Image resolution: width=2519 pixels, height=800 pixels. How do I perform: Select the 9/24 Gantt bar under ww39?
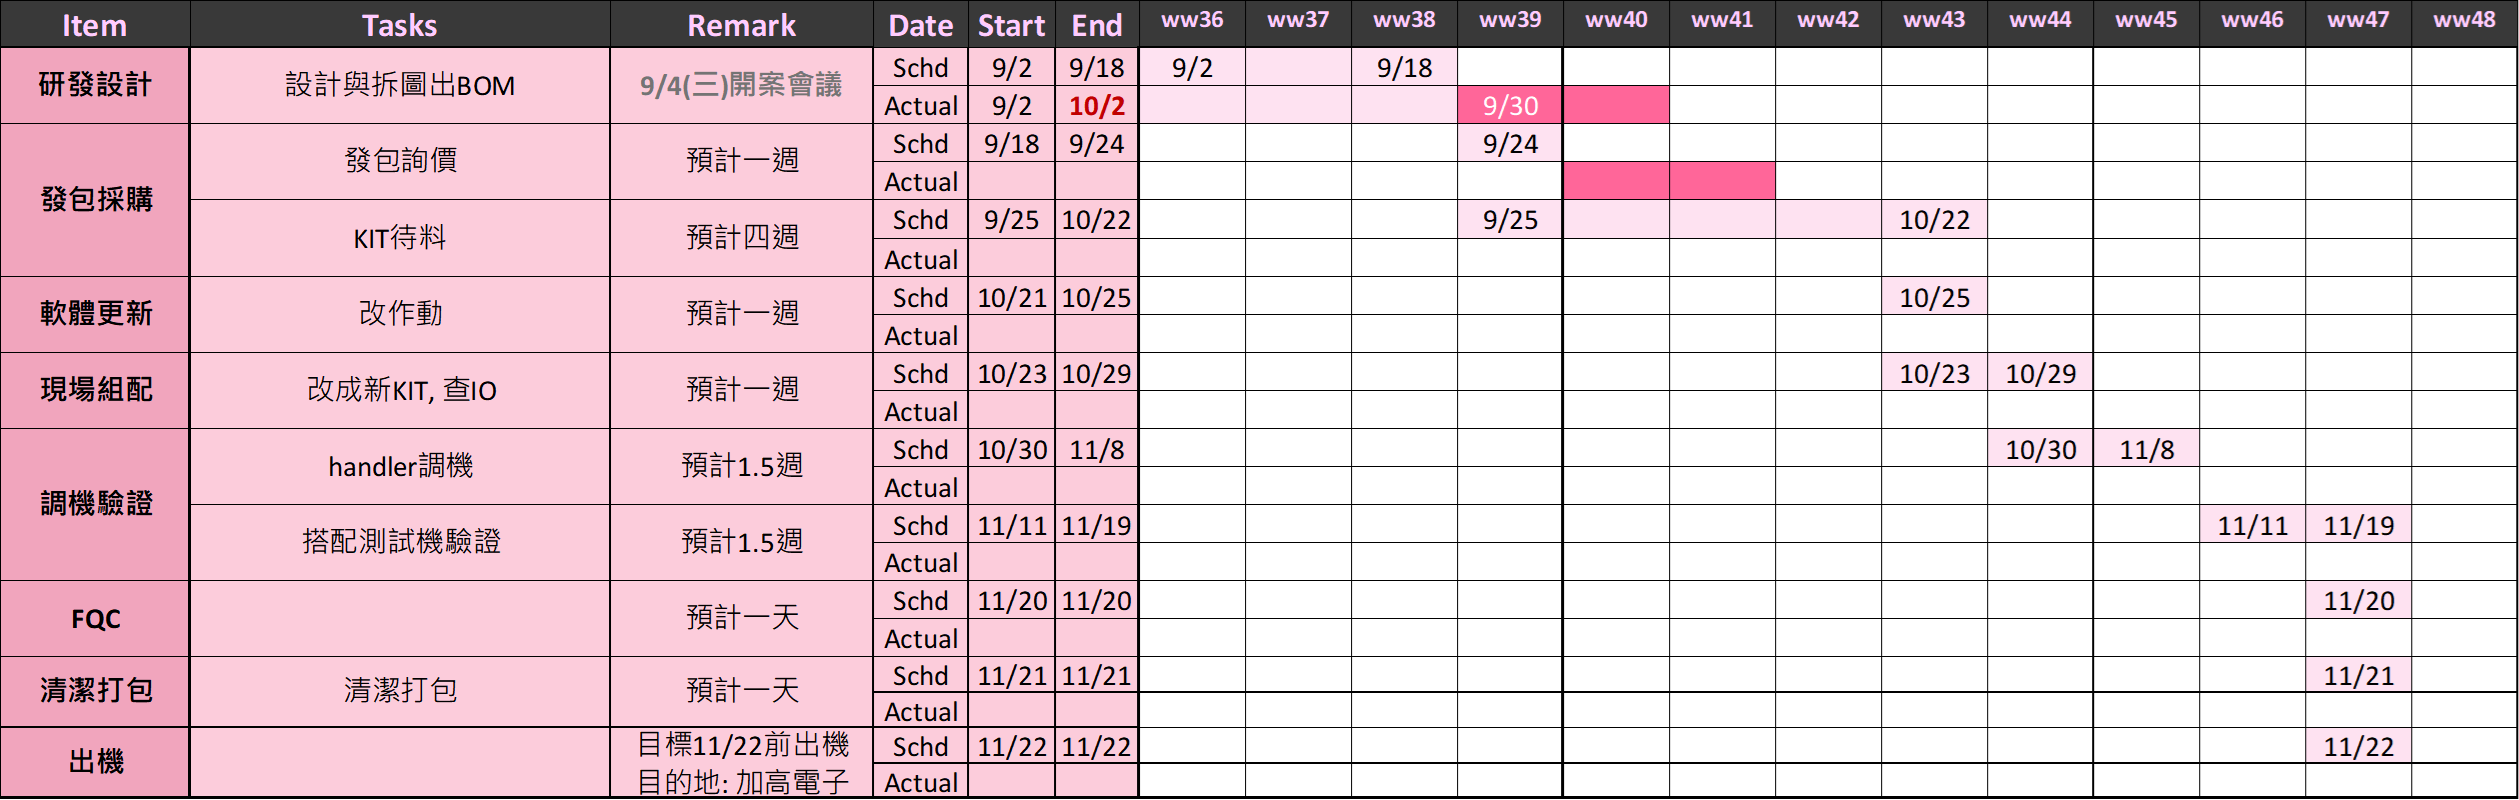(x=1510, y=144)
